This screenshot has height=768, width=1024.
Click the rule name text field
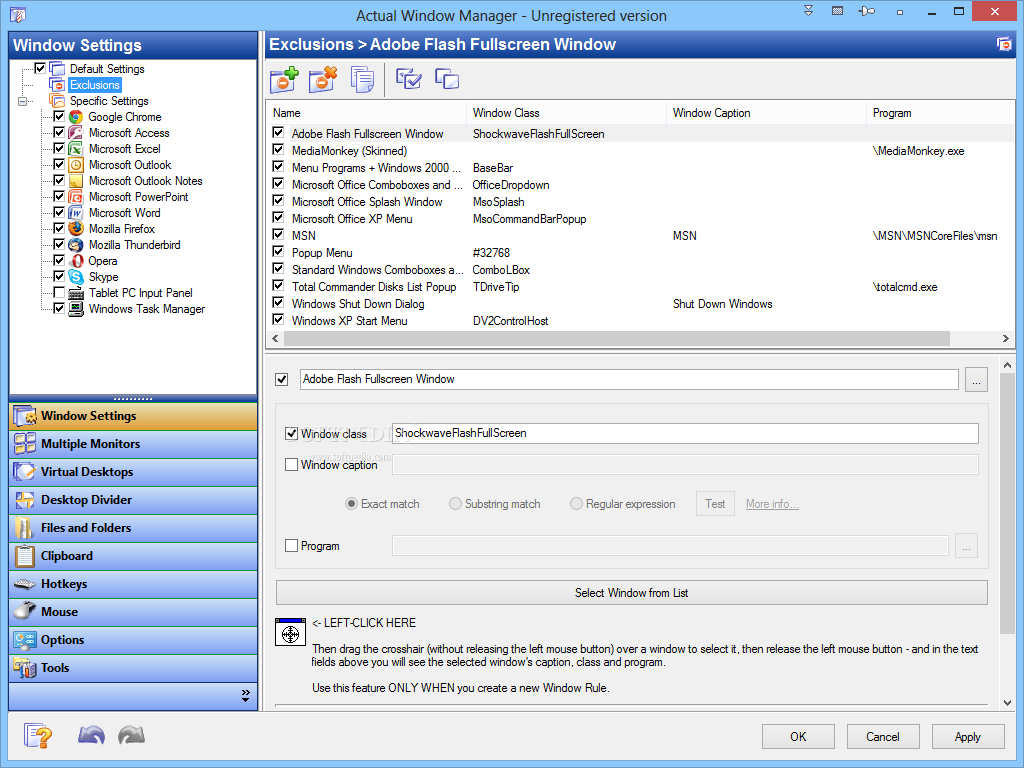click(629, 379)
